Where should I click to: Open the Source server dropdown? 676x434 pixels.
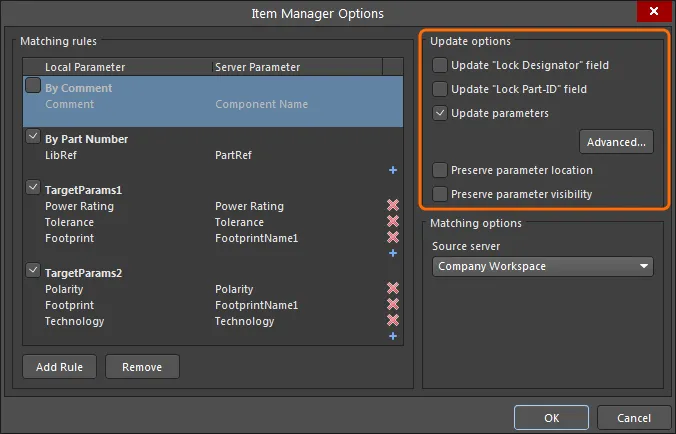pos(543,266)
